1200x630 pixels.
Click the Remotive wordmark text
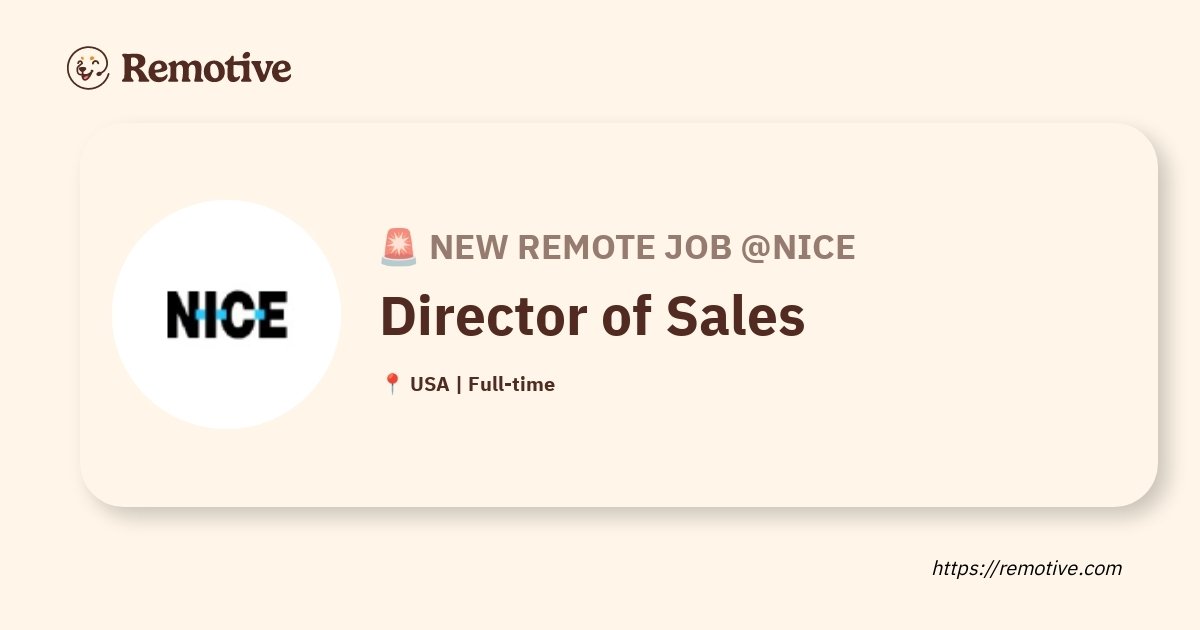point(206,68)
